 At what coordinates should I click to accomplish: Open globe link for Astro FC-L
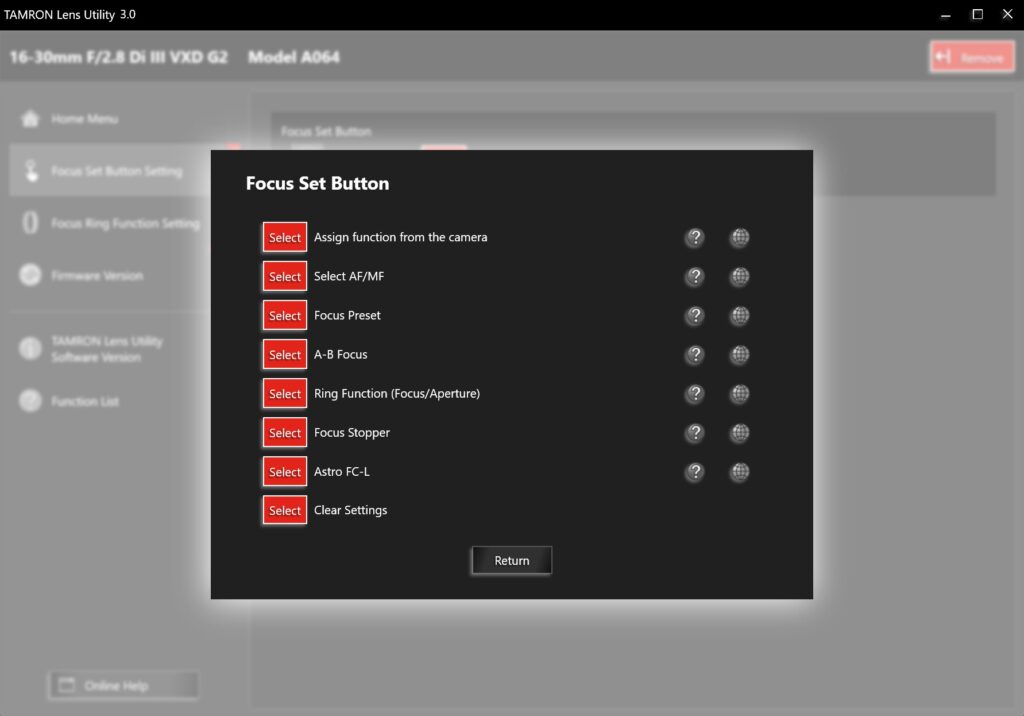tap(739, 472)
